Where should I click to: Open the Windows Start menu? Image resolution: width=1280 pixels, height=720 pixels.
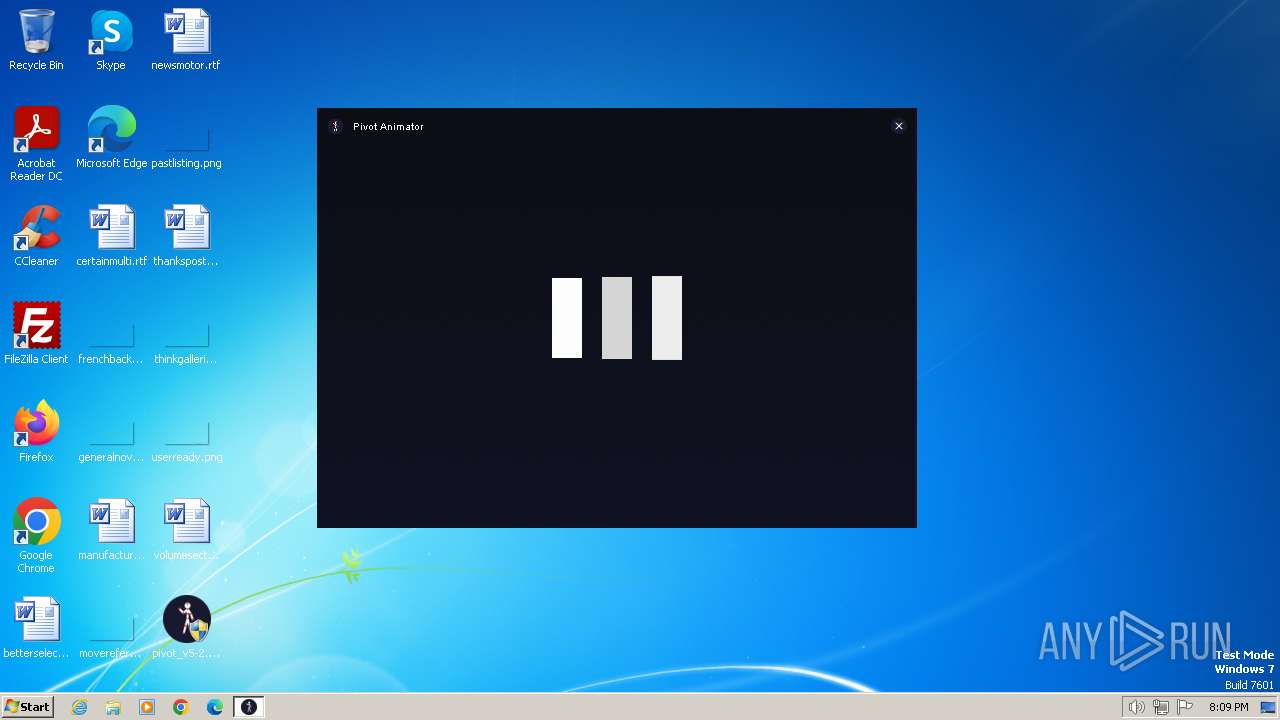coord(27,707)
